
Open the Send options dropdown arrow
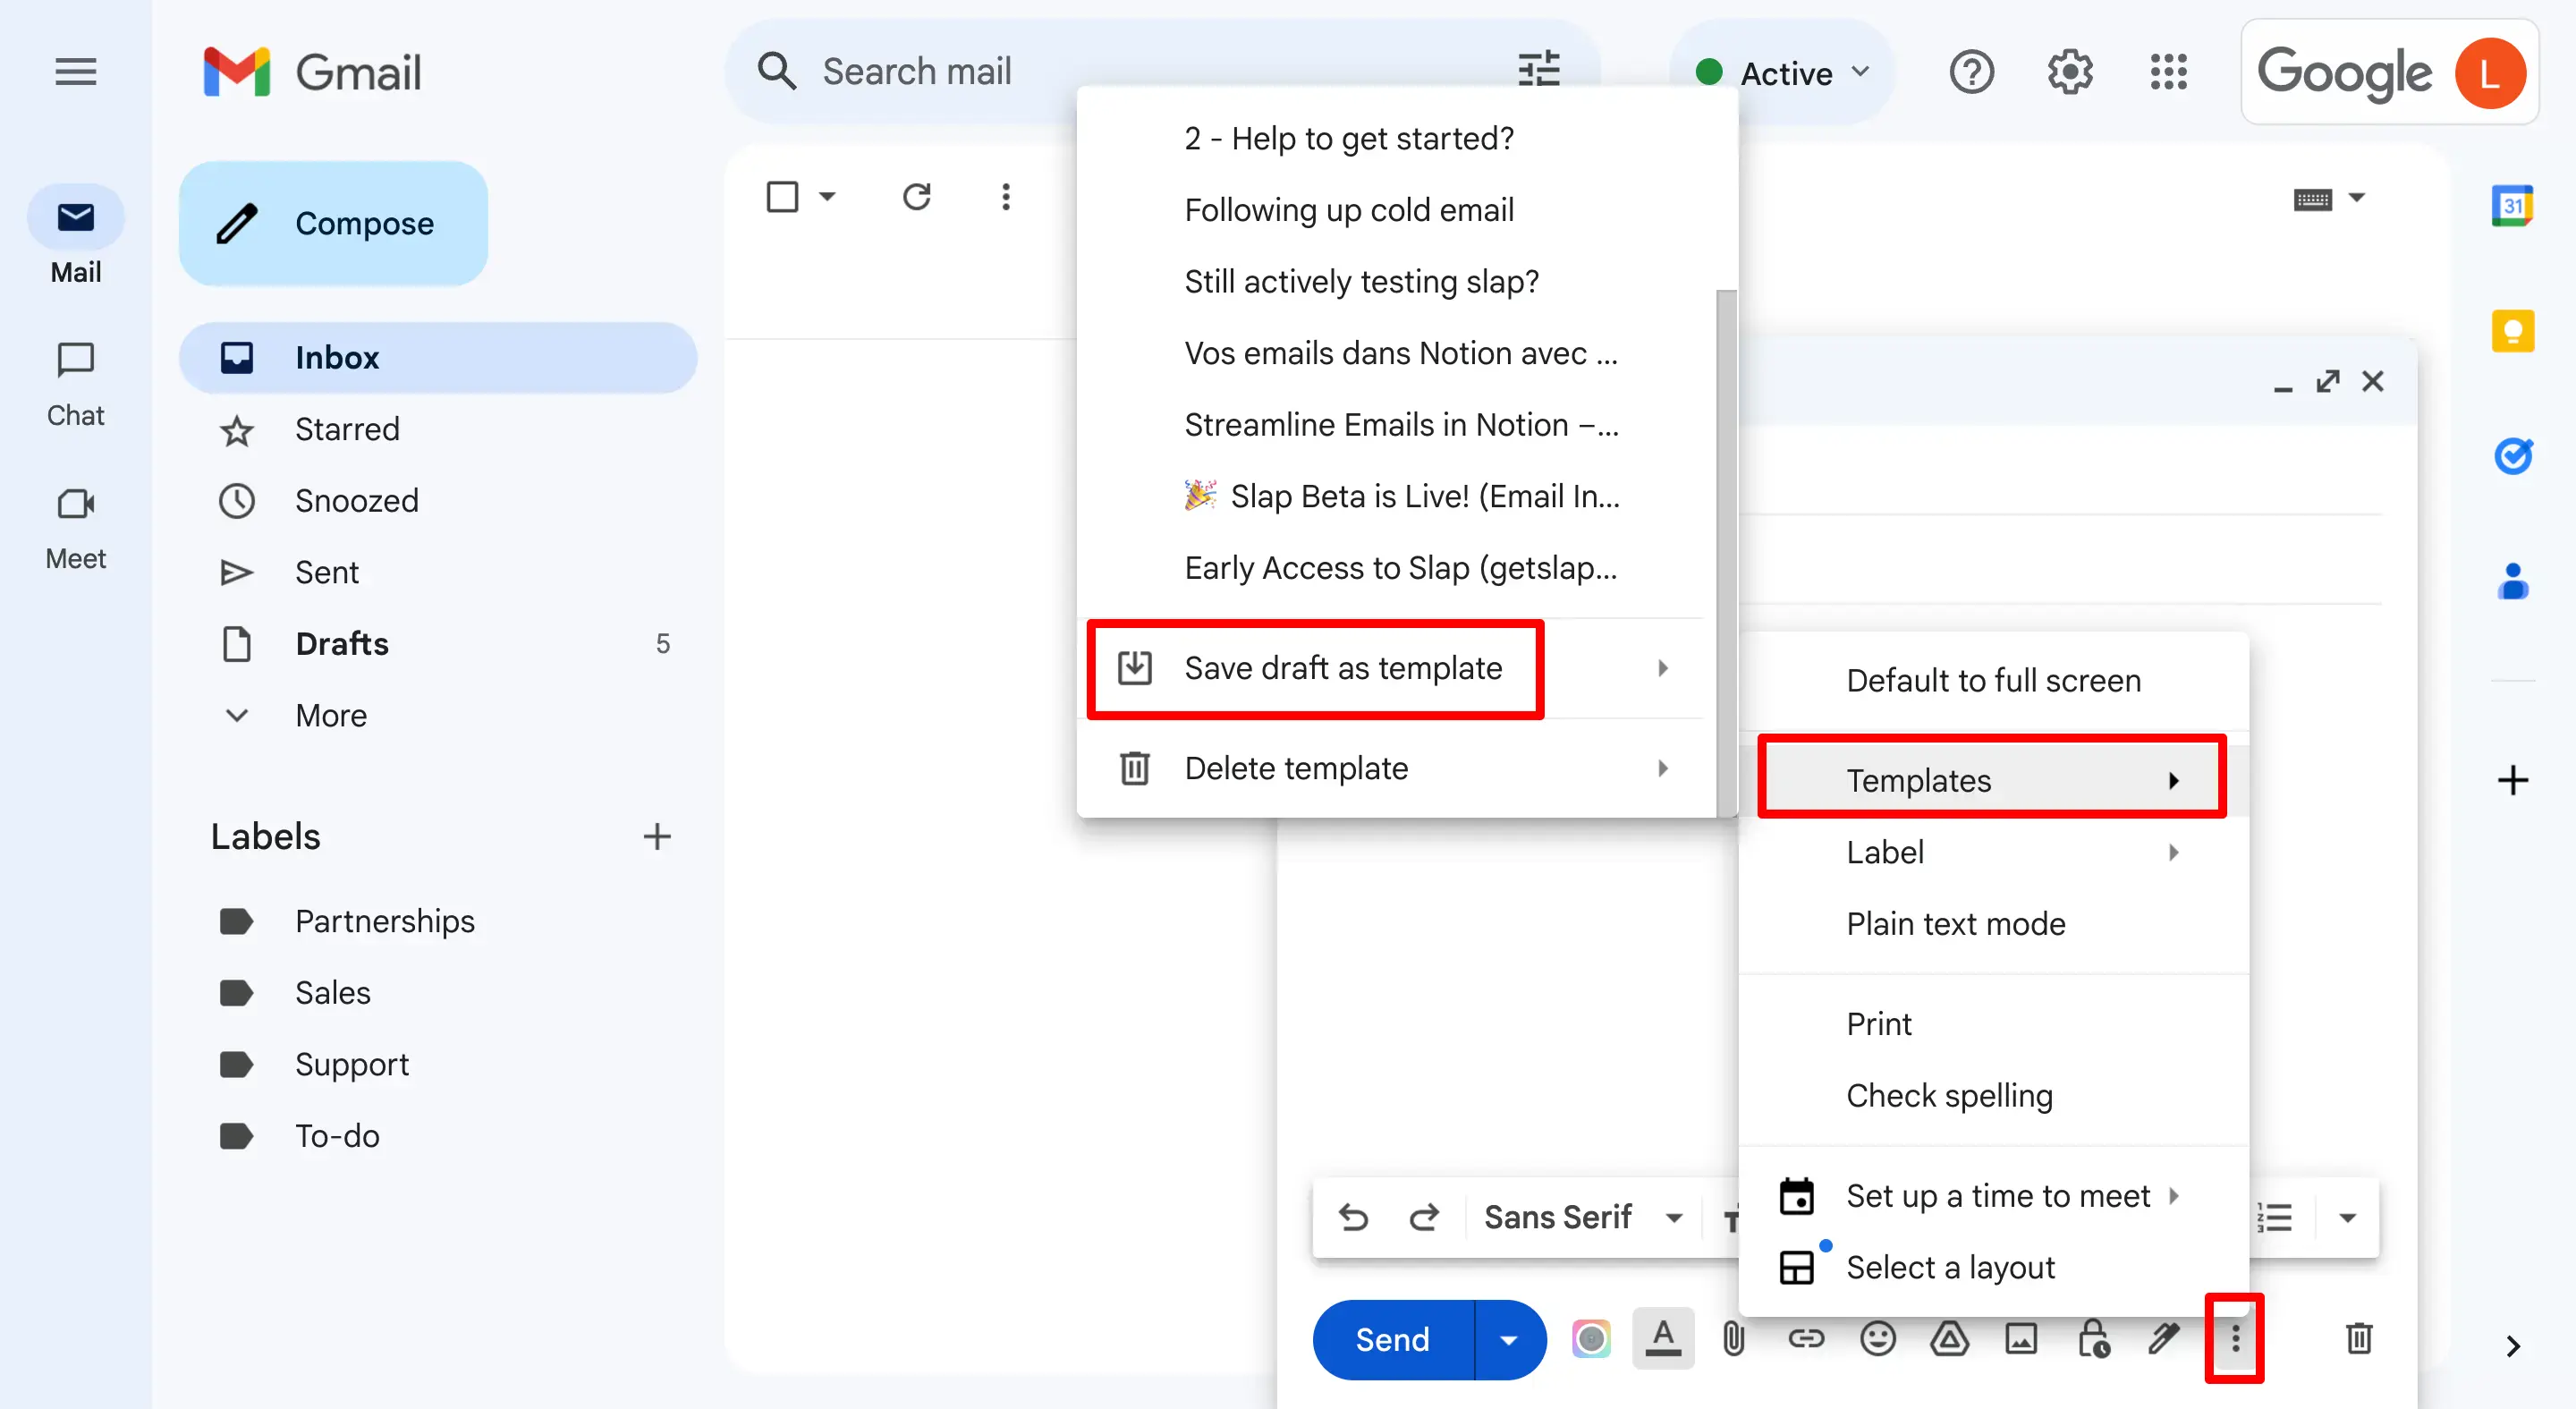1509,1340
